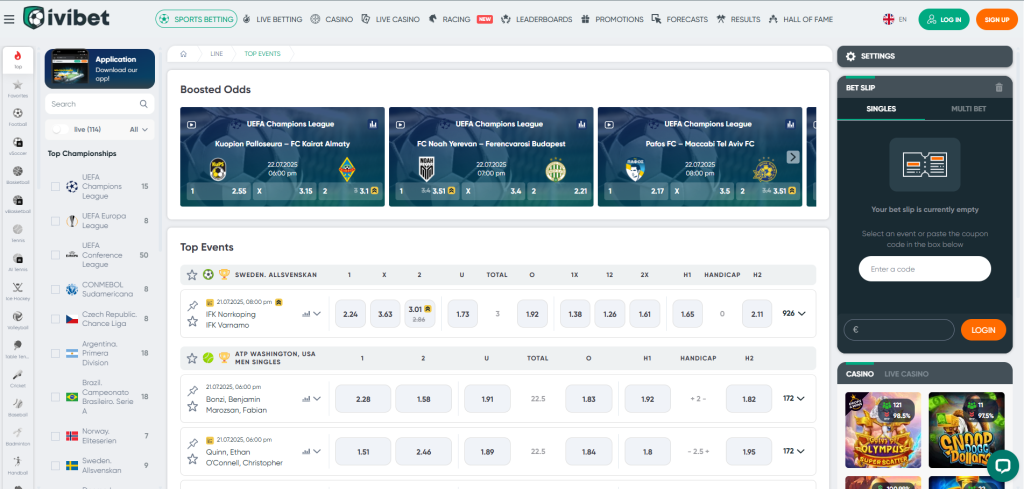The image size is (1024, 489).
Task: Check the Argentina Primera Division box
Action: click(x=56, y=353)
